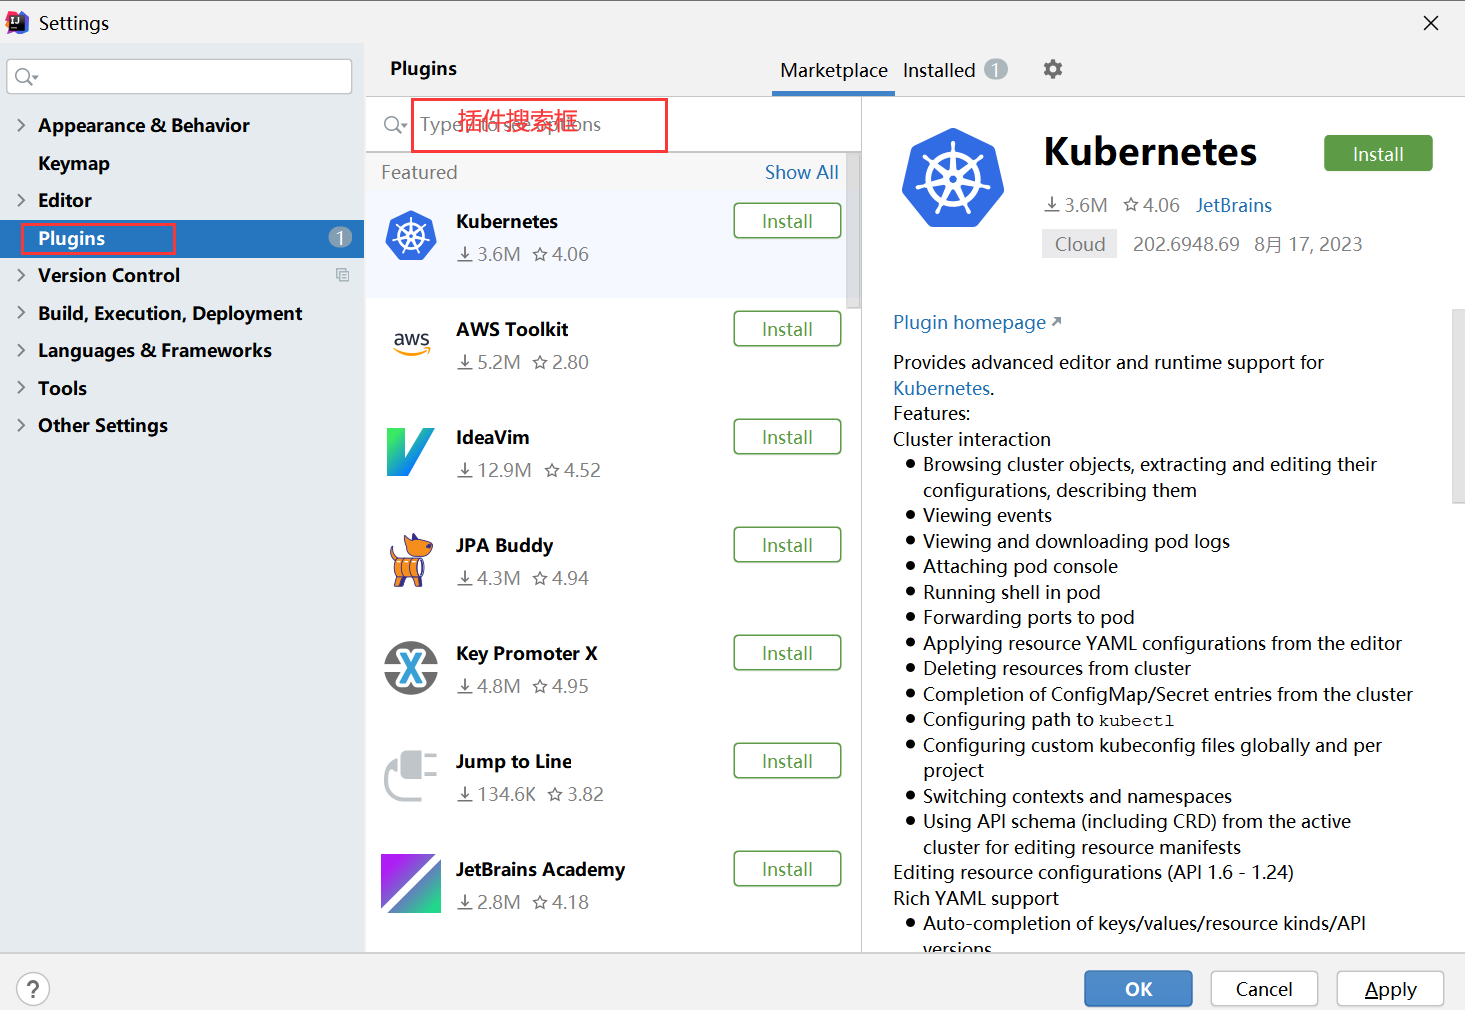Viewport: 1465px width, 1010px height.
Task: Install the Key Promoter X plugin
Action: coord(787,653)
